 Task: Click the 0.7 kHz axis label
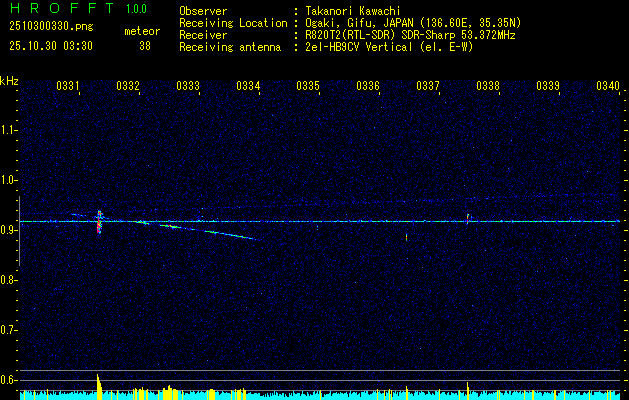point(8,330)
